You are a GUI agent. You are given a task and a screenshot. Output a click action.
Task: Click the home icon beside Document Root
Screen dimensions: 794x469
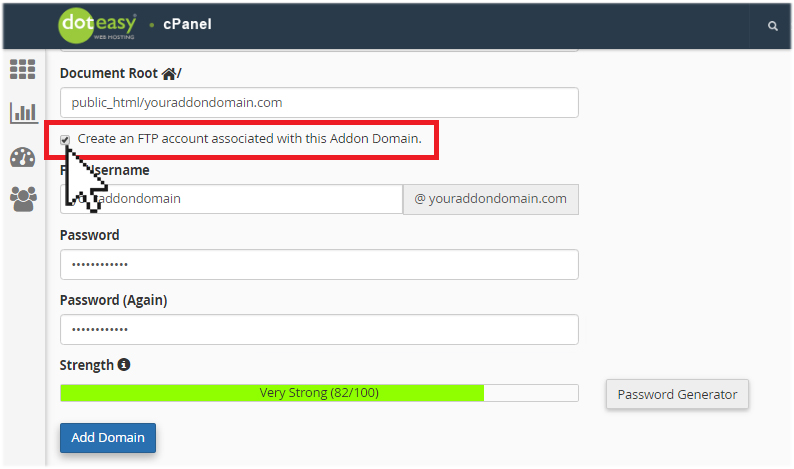[169, 74]
